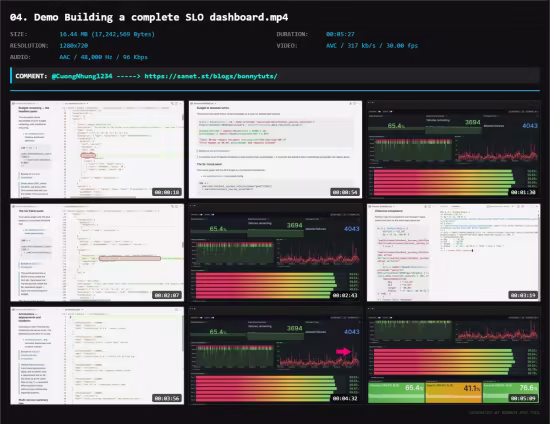Click the 76.6% green stat panel
This screenshot has width=550, height=424.
click(511, 393)
